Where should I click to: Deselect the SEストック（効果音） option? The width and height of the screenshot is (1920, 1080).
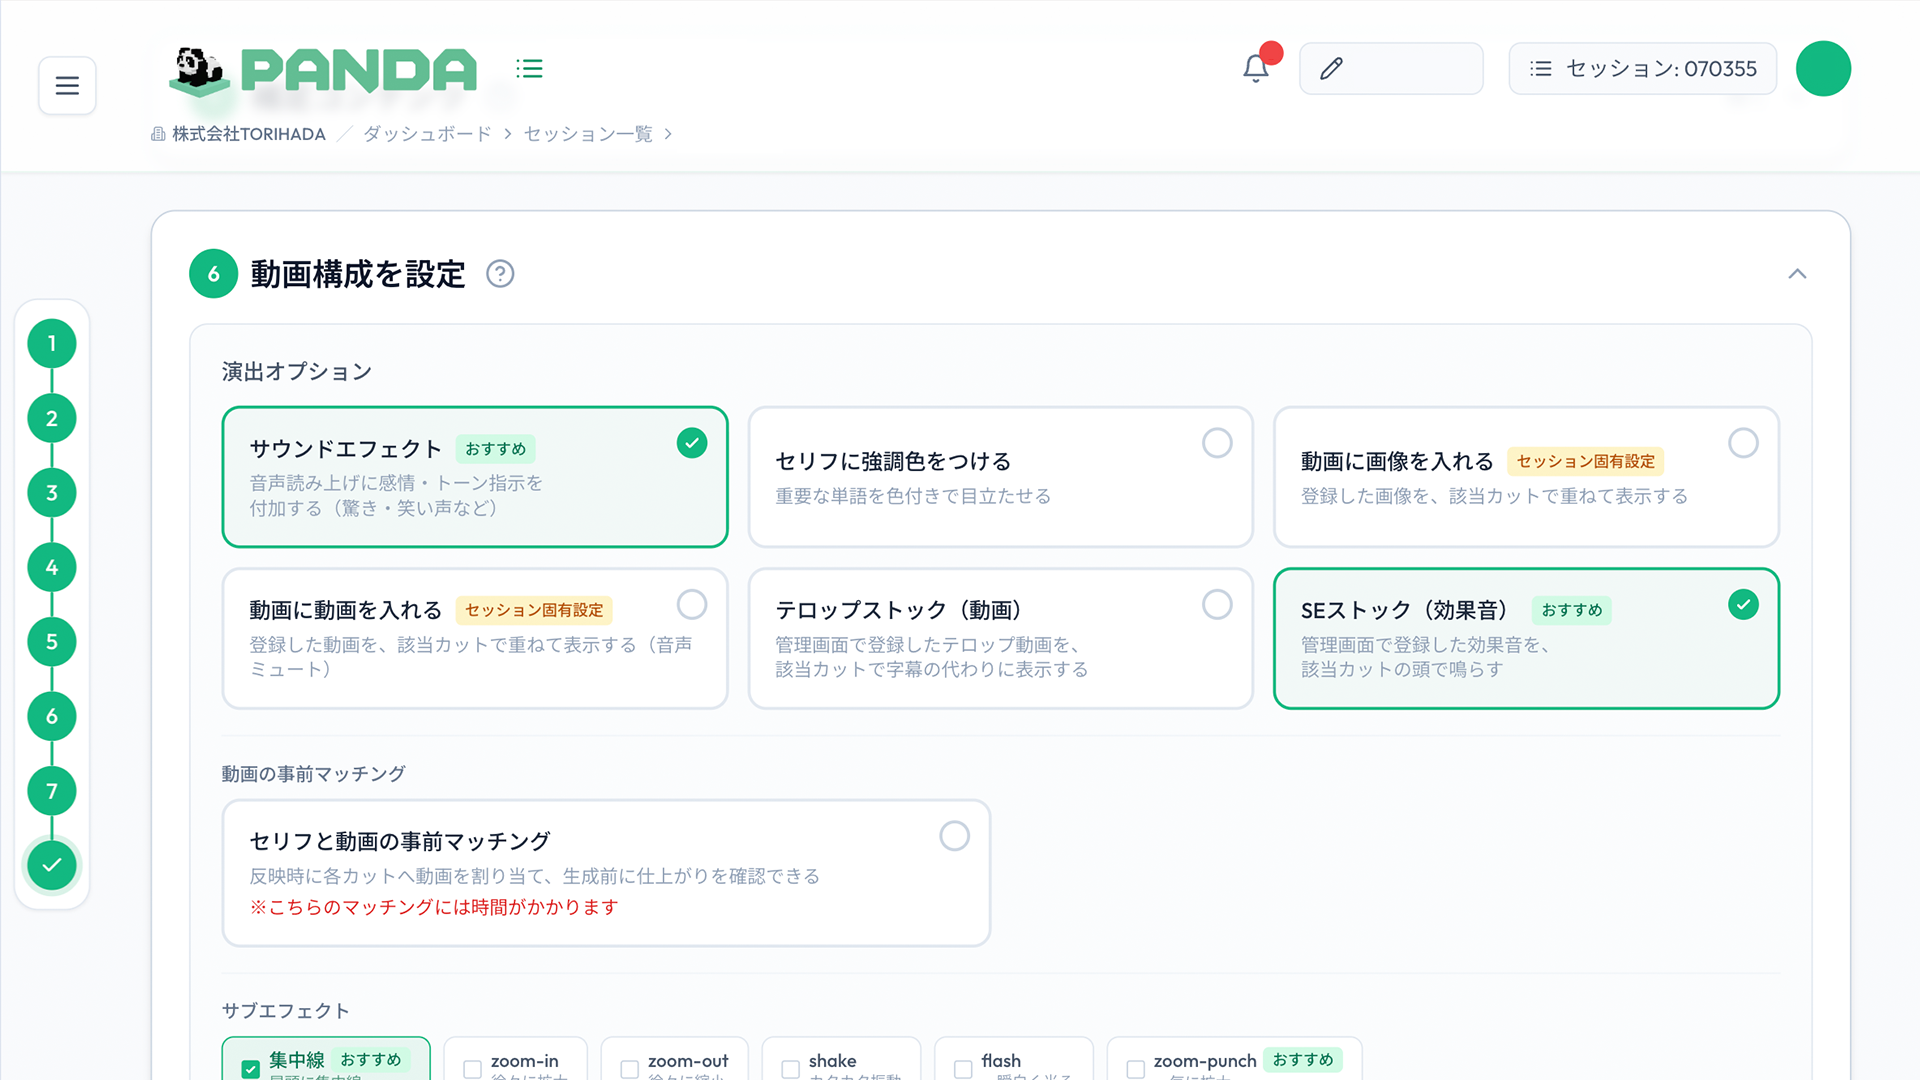(x=1526, y=639)
